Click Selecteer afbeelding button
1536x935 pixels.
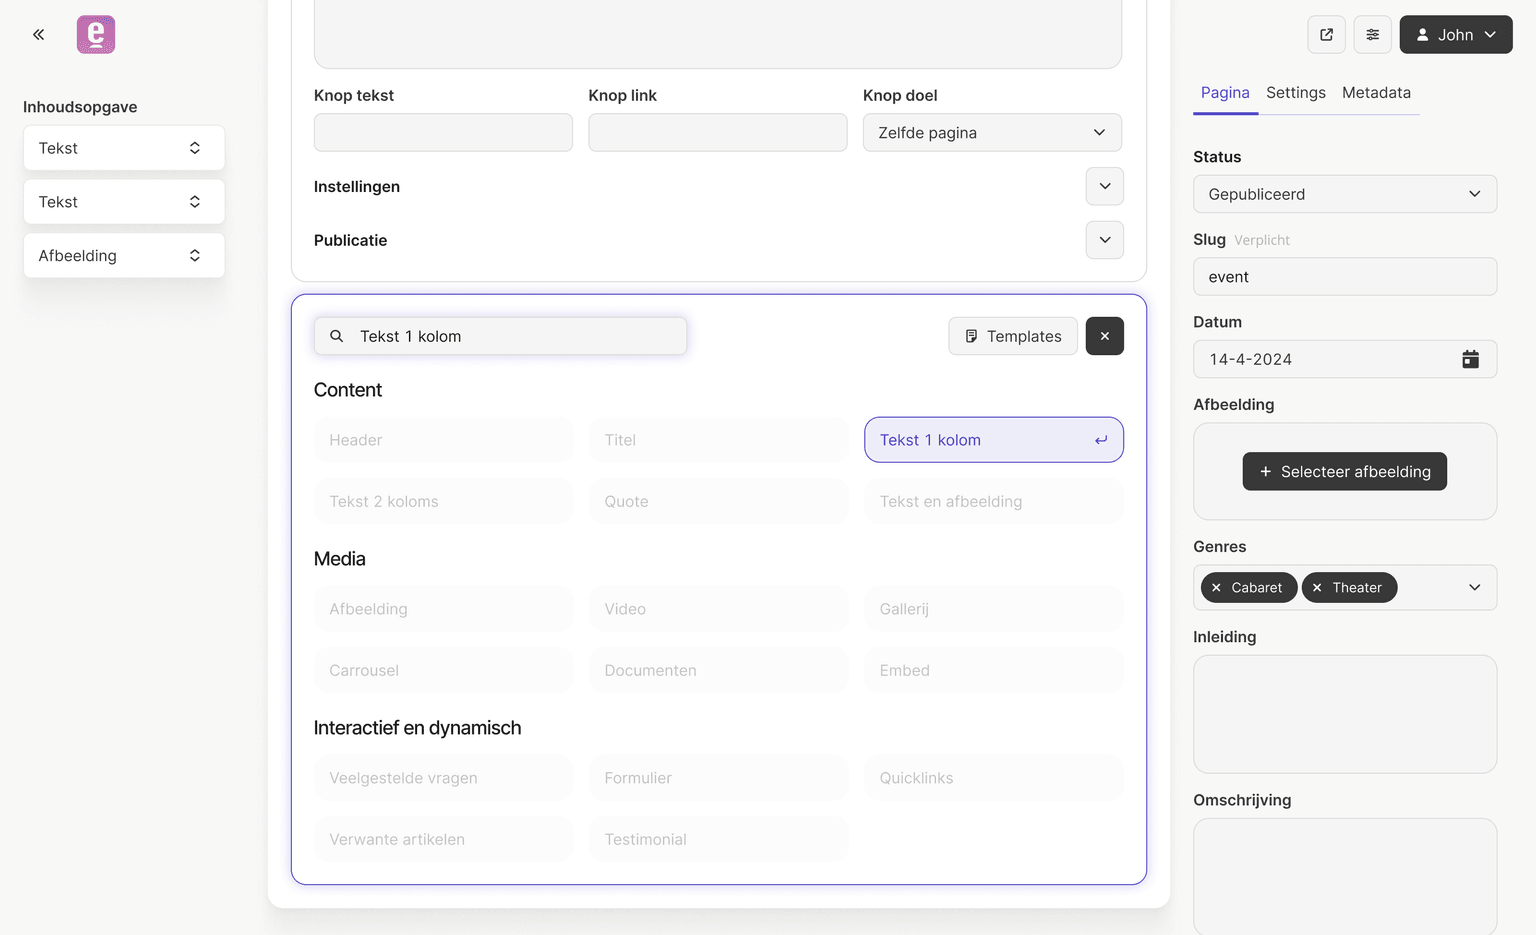(x=1344, y=471)
